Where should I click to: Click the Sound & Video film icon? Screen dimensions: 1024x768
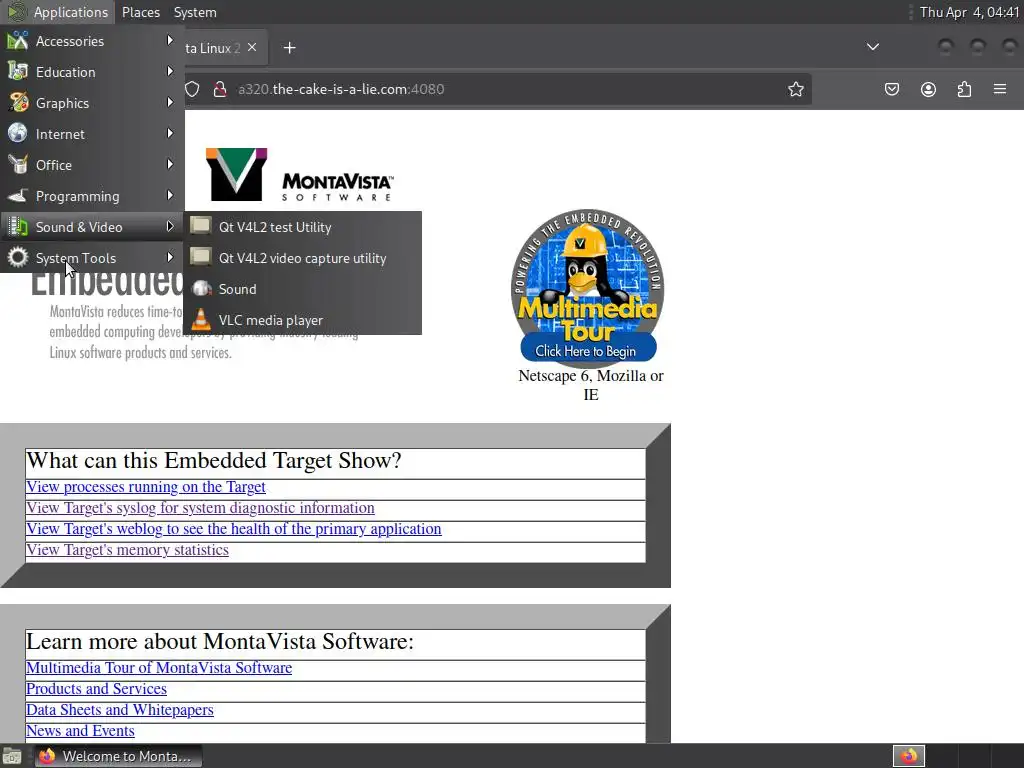click(x=18, y=227)
